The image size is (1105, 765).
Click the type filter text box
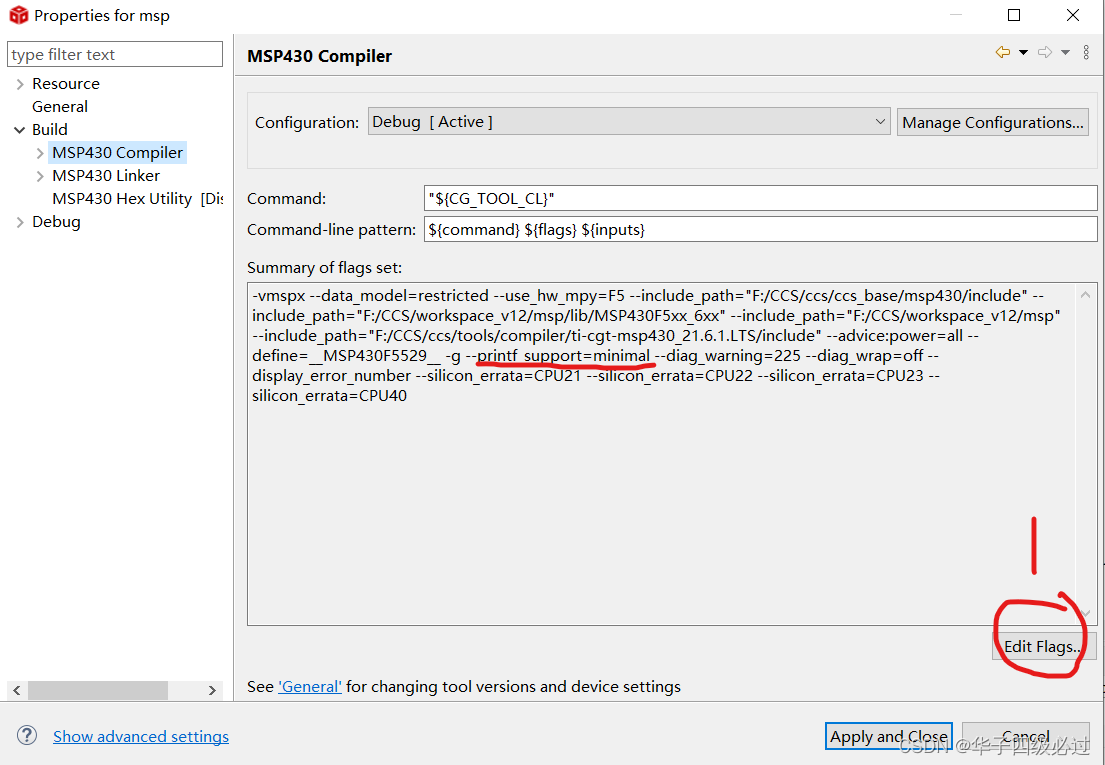pyautogui.click(x=114, y=53)
